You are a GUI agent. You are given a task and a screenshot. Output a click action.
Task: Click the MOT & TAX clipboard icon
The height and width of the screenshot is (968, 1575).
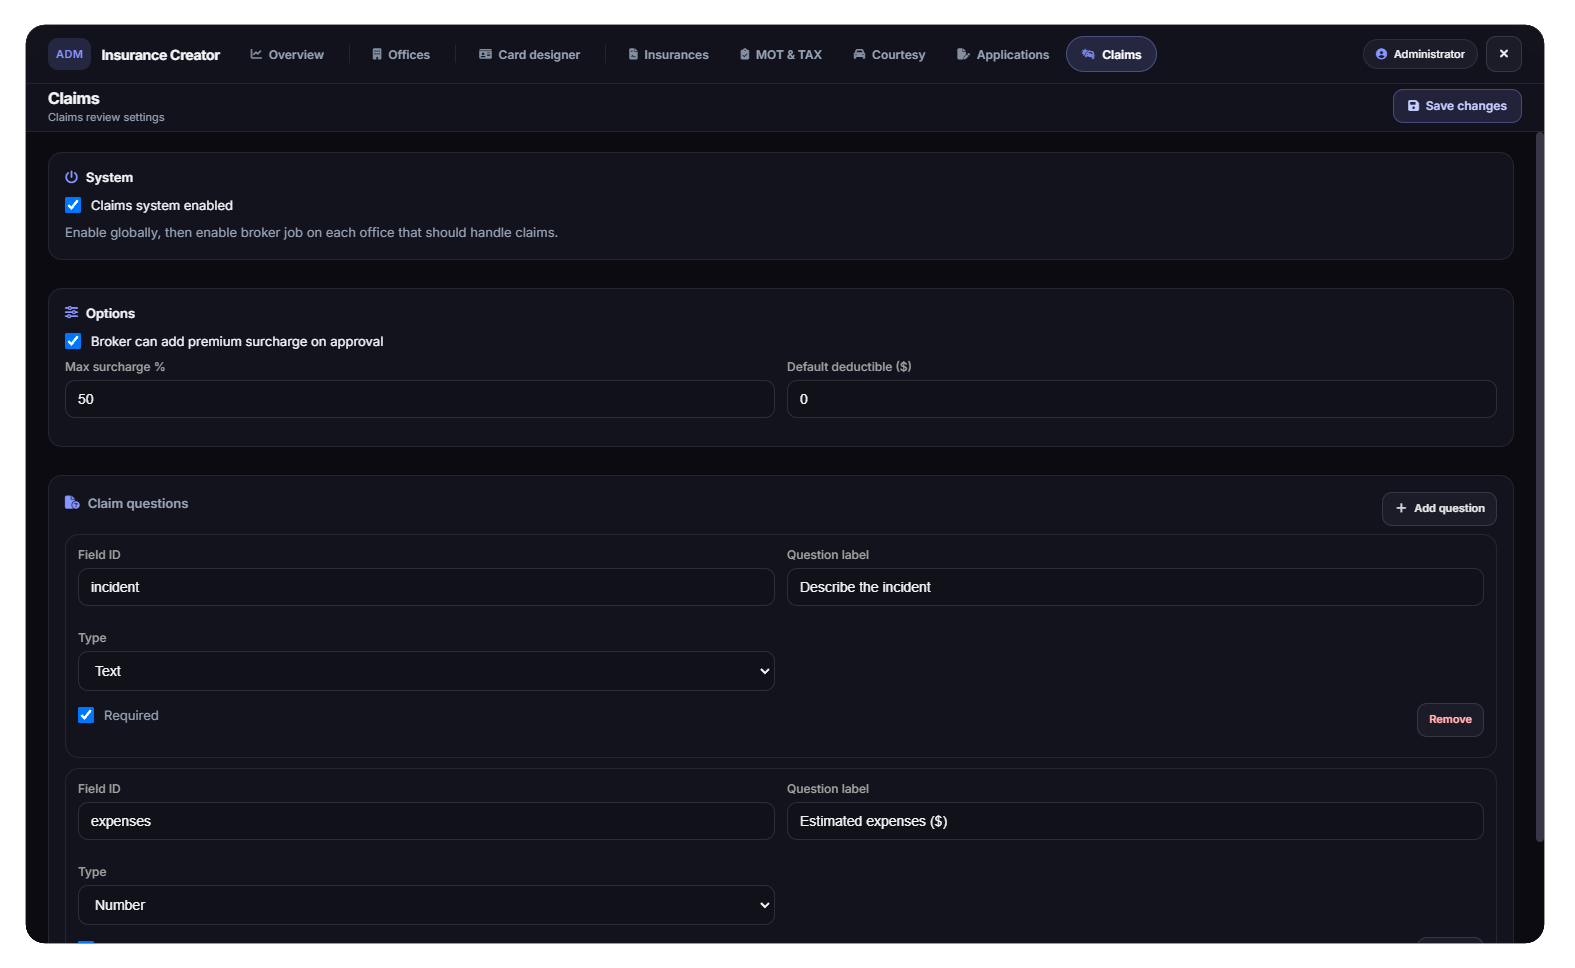click(745, 54)
